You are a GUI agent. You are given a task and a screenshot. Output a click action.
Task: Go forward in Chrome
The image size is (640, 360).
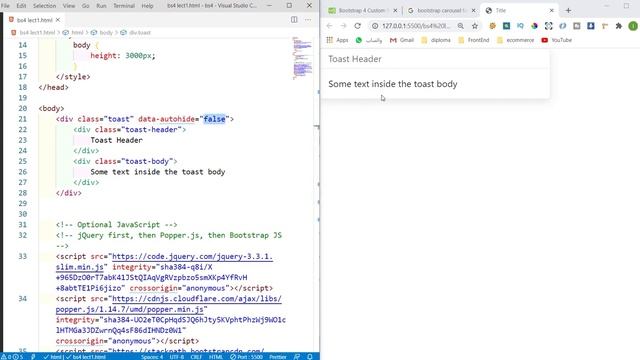[343, 26]
